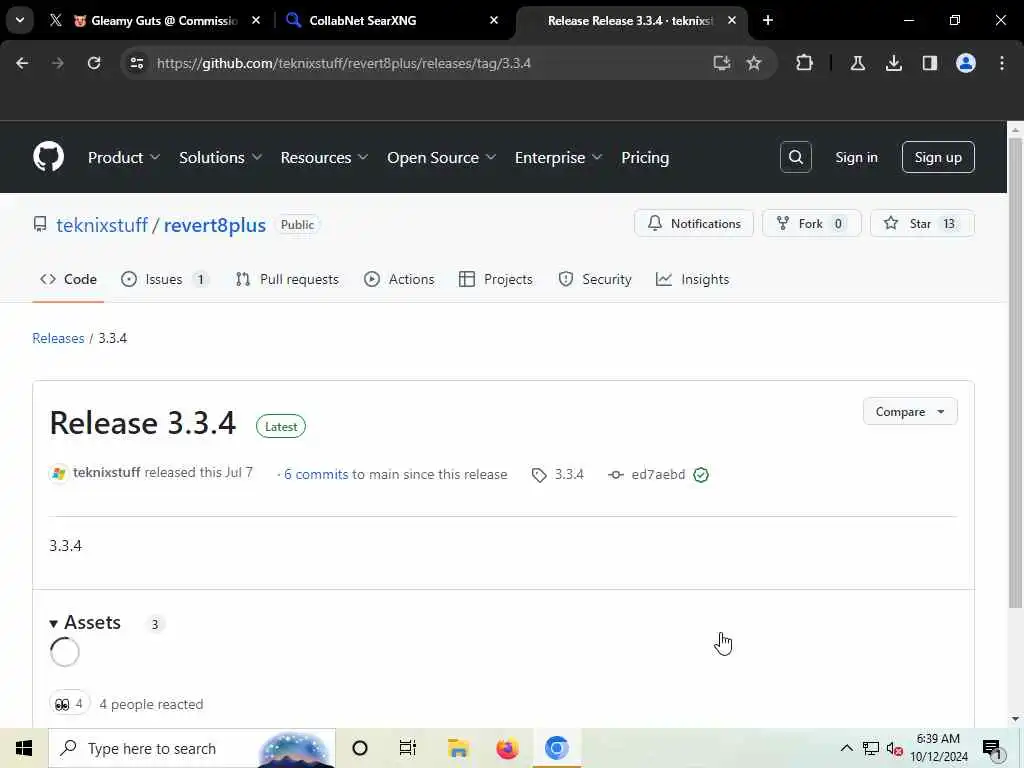Switch to the Projects tab
Screen dimensions: 1024x768
pyautogui.click(x=496, y=280)
